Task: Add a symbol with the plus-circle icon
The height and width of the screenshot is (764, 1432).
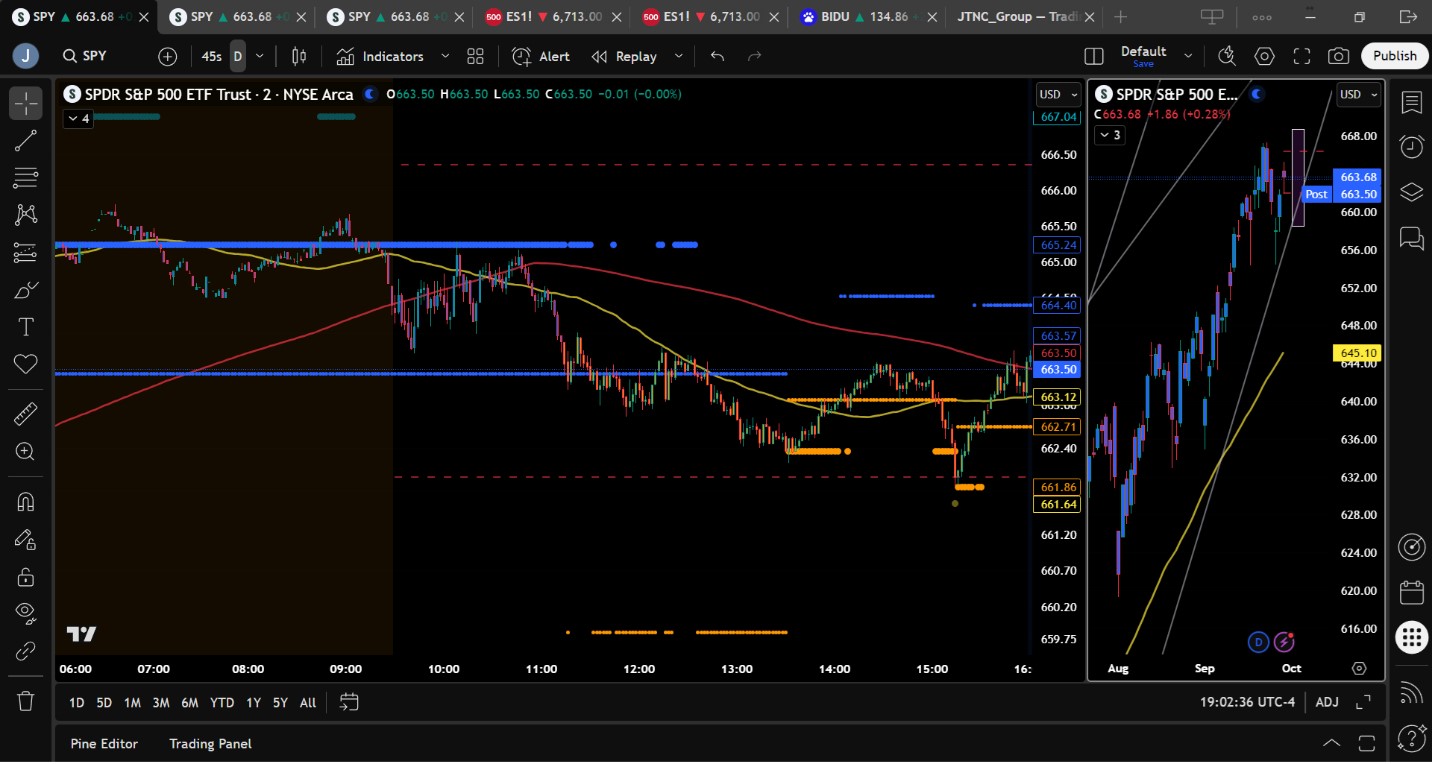Action: pos(167,56)
